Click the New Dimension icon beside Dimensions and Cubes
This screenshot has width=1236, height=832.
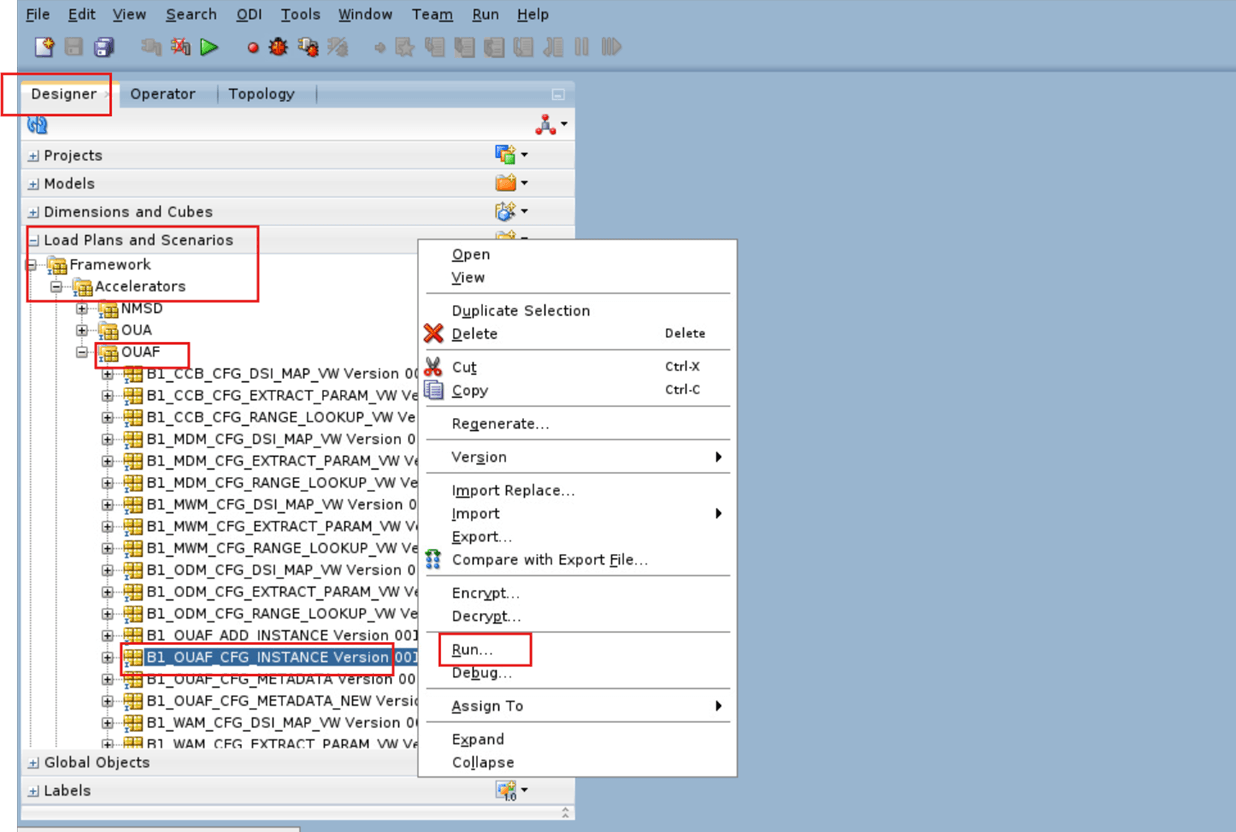click(506, 210)
